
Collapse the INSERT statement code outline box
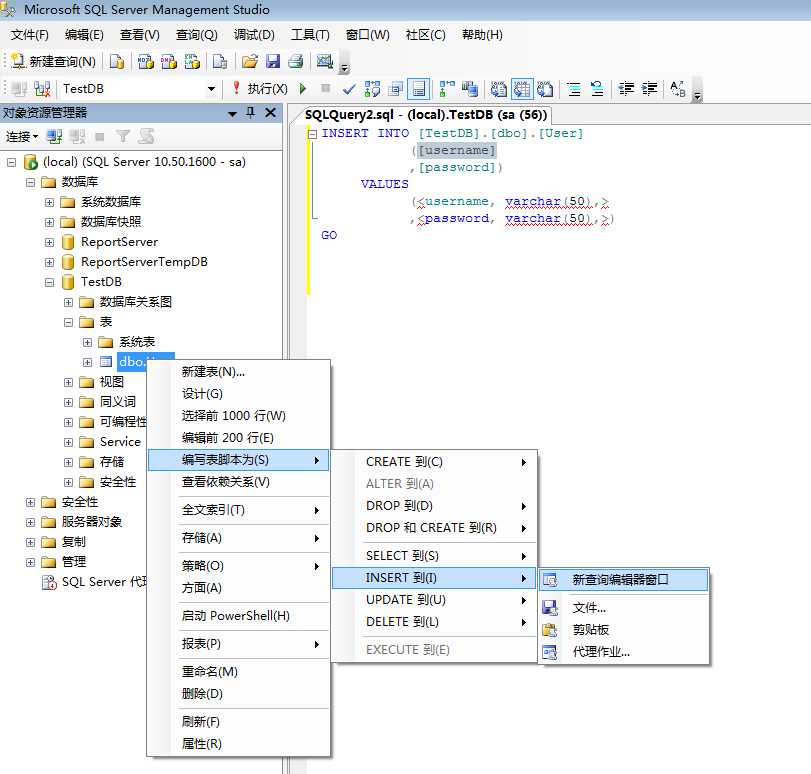312,134
